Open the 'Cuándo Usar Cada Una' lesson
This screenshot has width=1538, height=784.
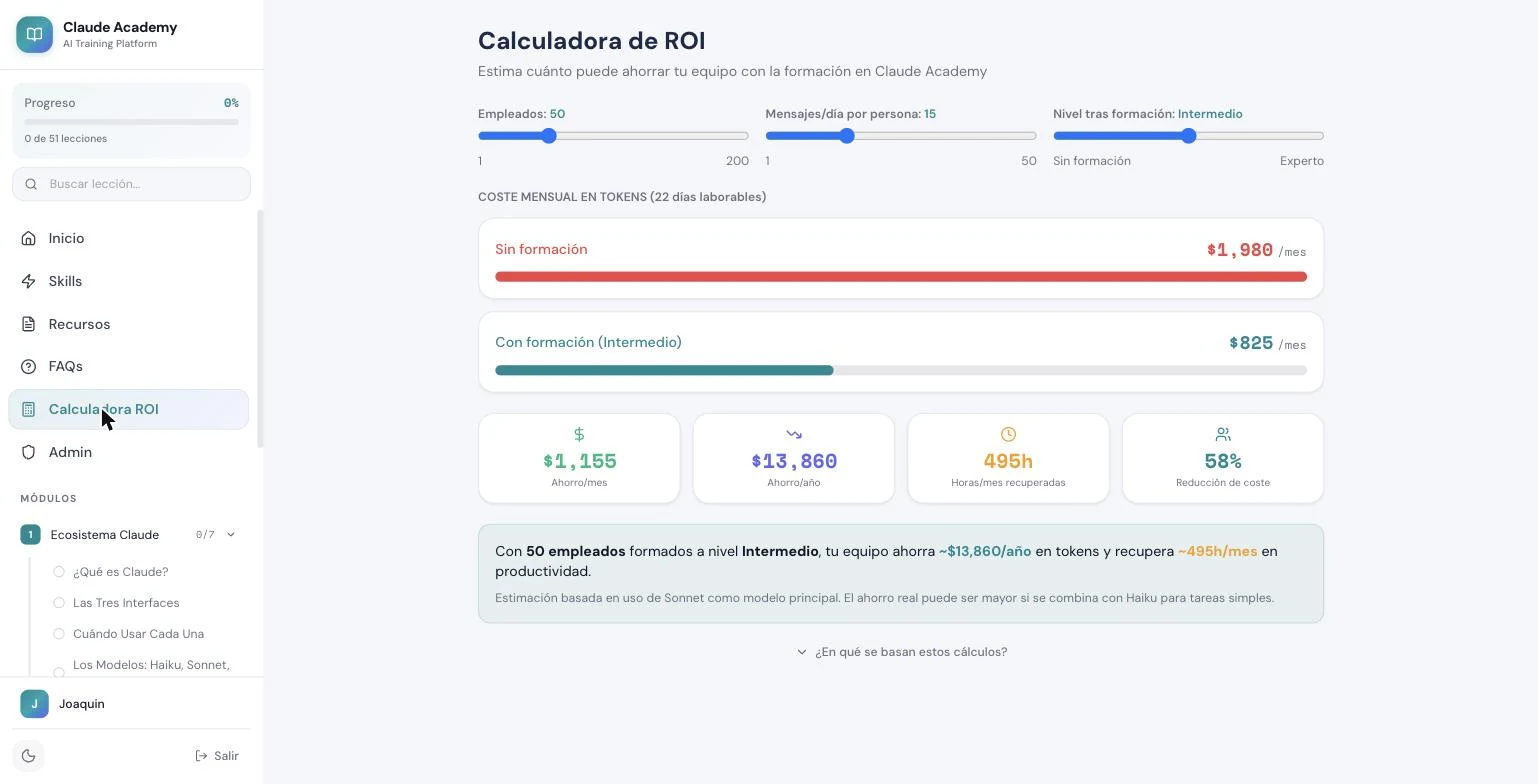point(138,634)
